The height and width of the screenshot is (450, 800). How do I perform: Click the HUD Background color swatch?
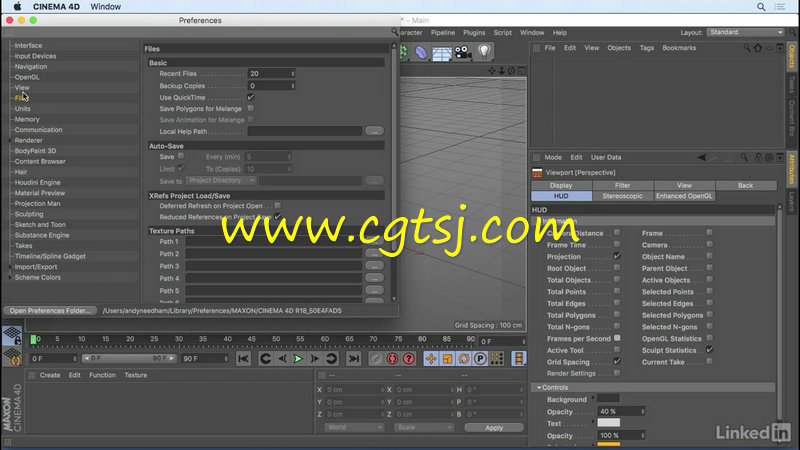(608, 398)
